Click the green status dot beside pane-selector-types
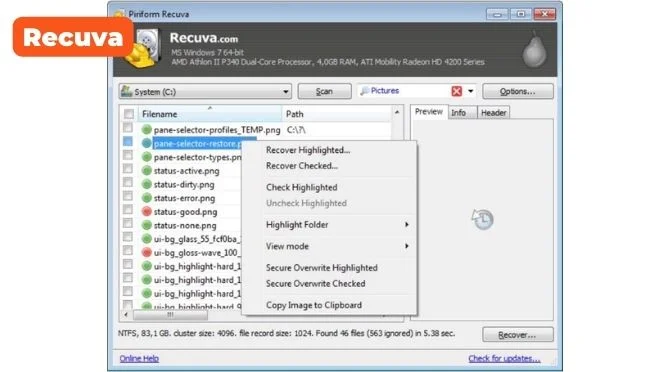The height and width of the screenshot is (372, 670). click(147, 157)
